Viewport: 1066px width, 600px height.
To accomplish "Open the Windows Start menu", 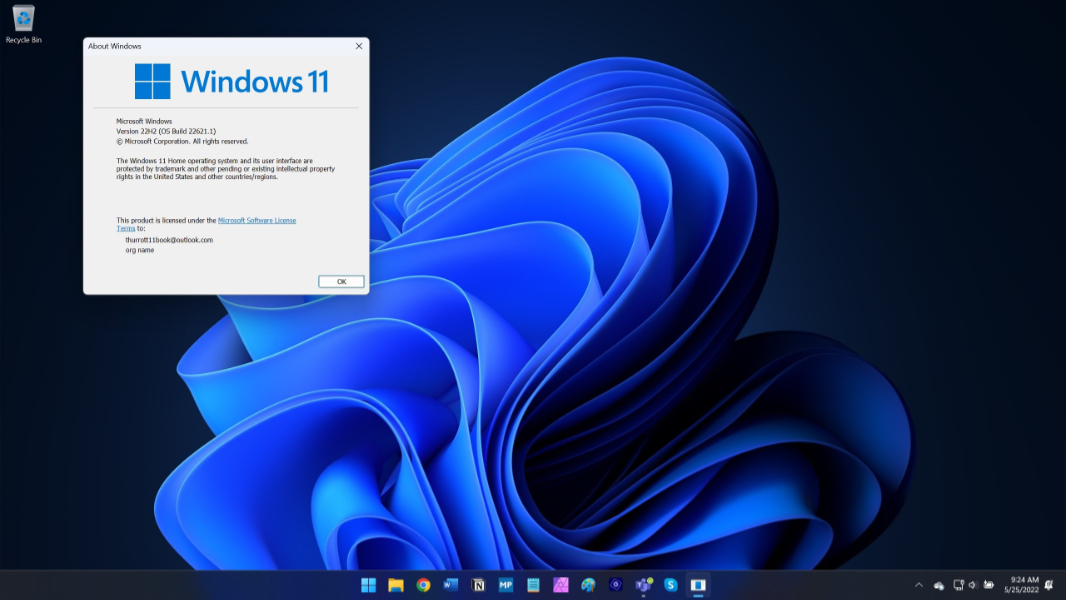I will click(x=369, y=585).
